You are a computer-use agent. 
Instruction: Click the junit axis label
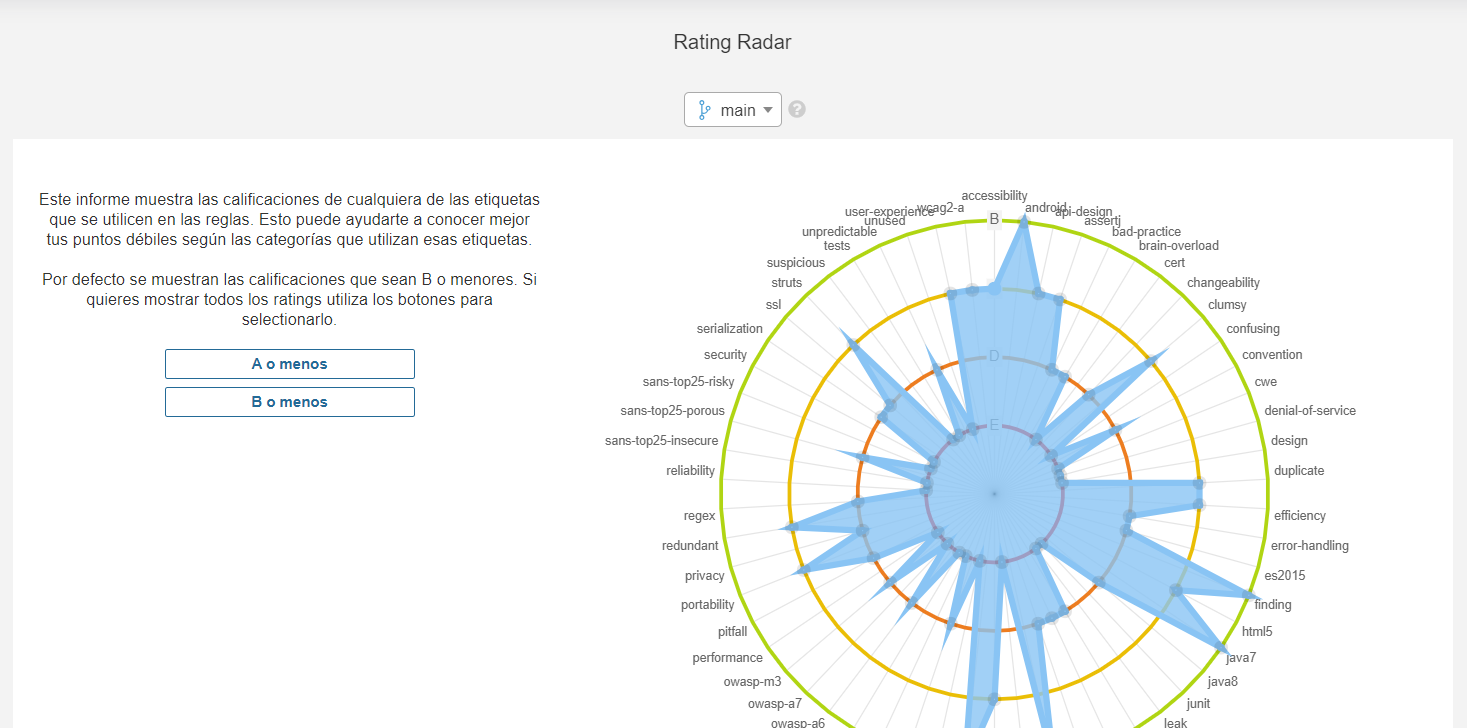pyautogui.click(x=1198, y=704)
